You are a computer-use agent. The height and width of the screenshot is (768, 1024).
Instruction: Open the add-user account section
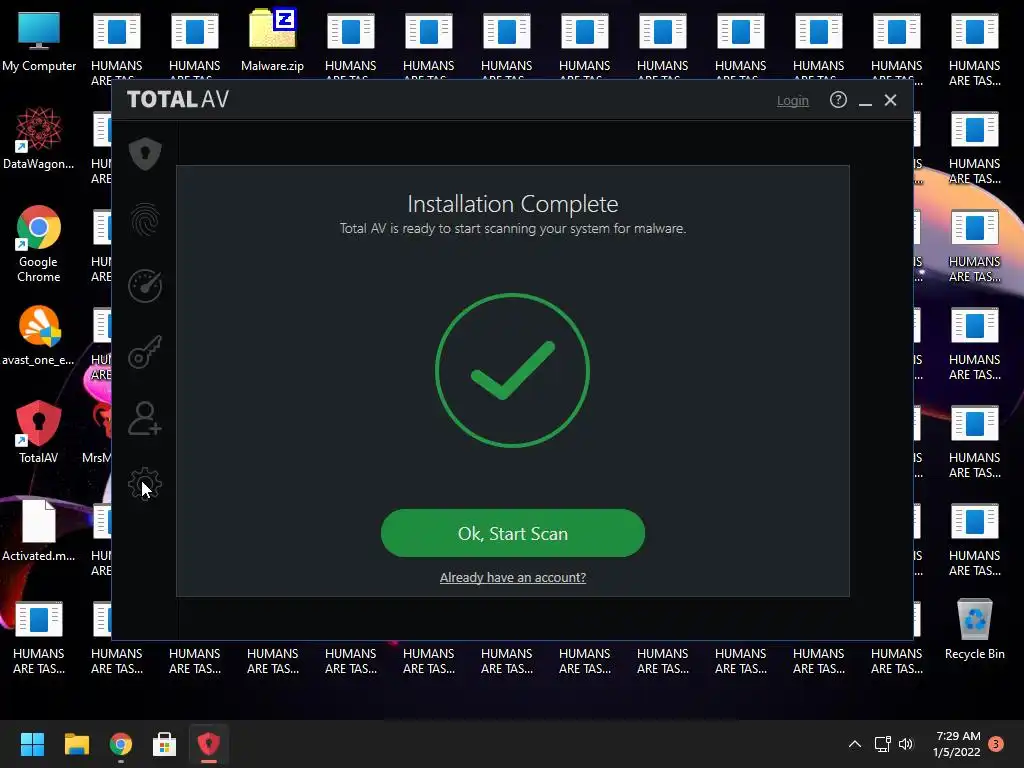point(145,418)
